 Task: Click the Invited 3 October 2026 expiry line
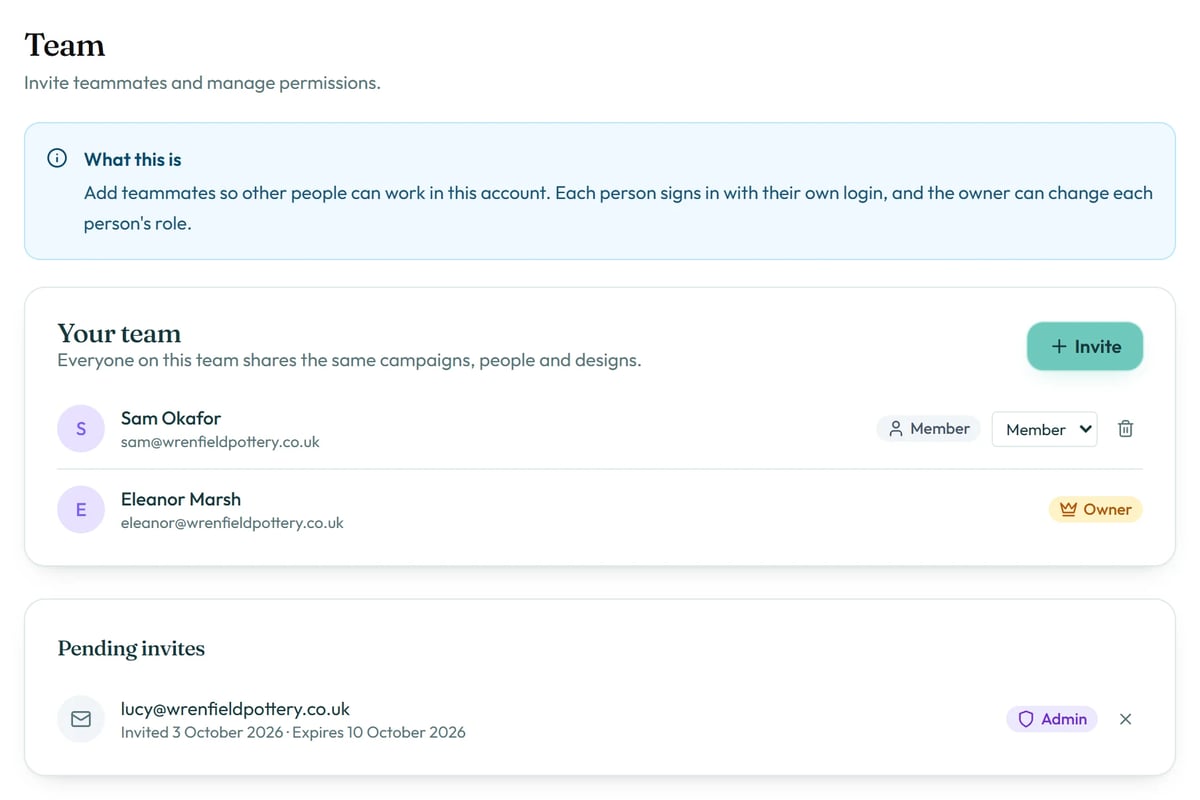coord(293,732)
